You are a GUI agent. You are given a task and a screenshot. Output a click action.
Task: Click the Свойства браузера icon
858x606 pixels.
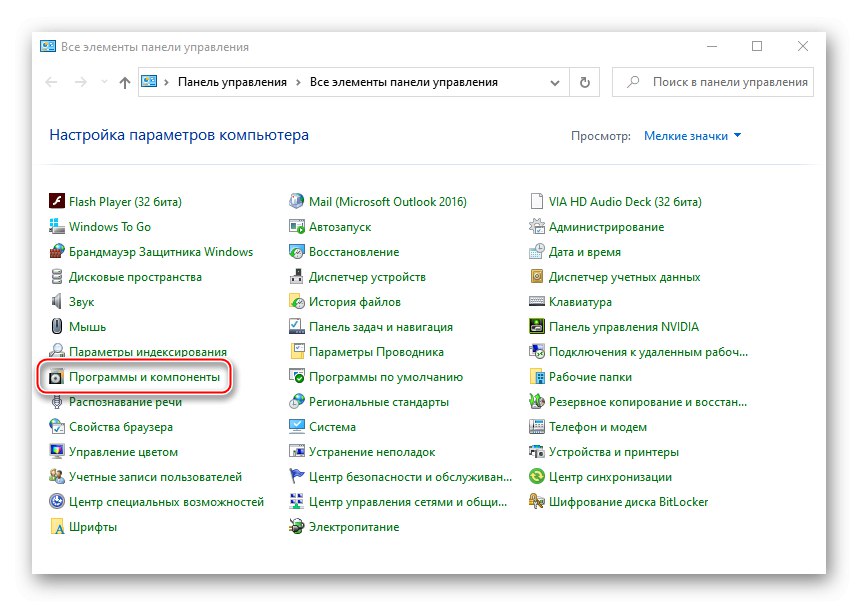57,426
